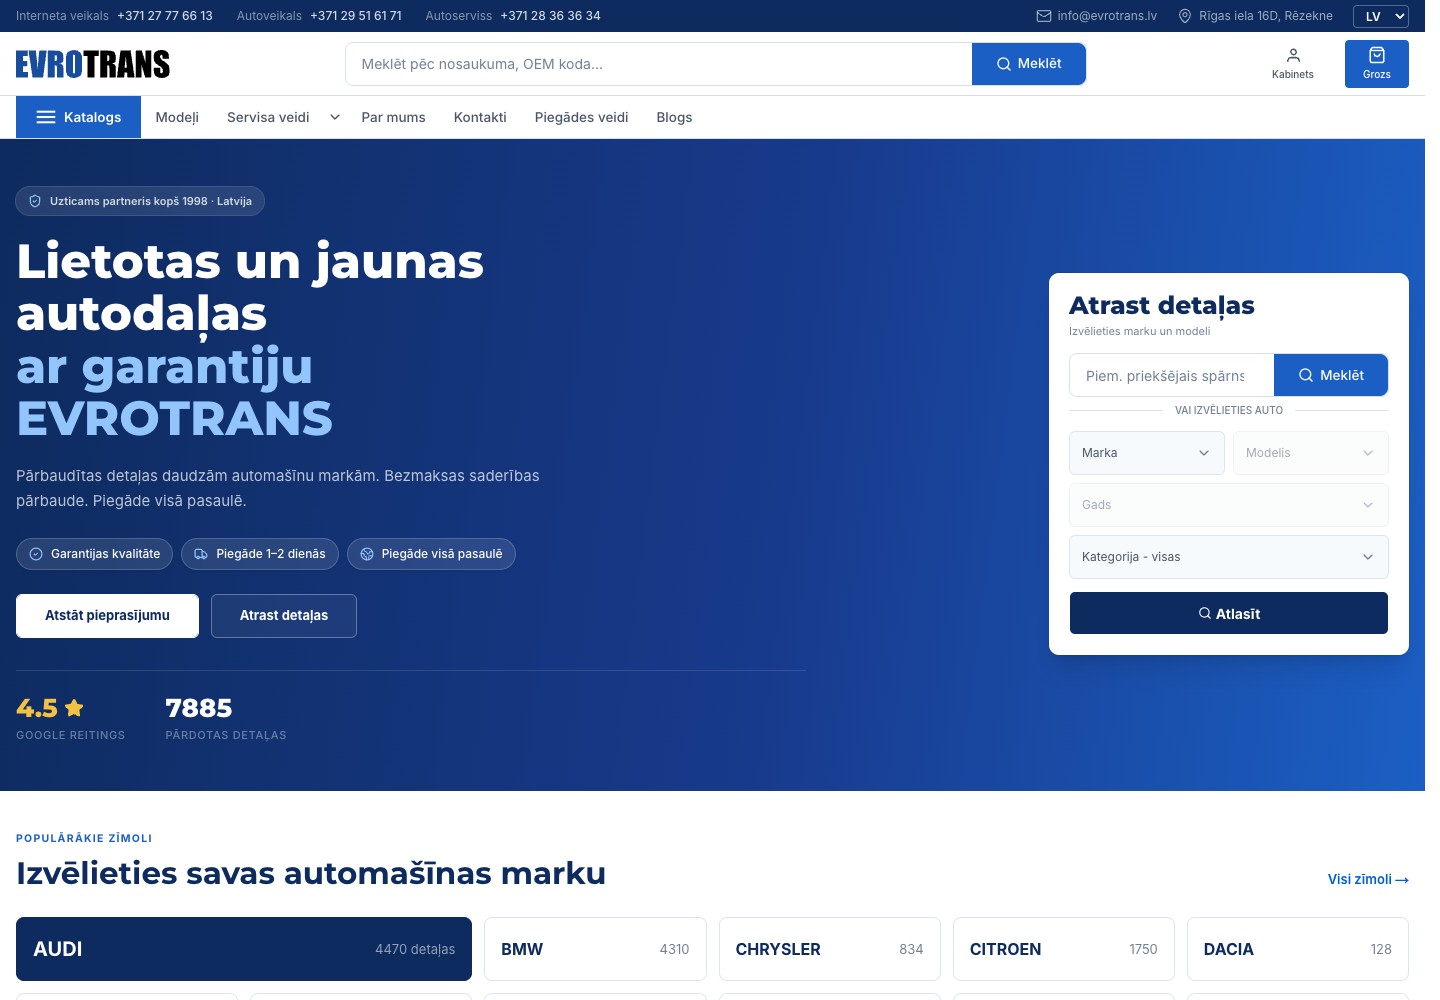Open the Blogs page
Viewport: 1440px width, 1000px height.
coord(674,117)
